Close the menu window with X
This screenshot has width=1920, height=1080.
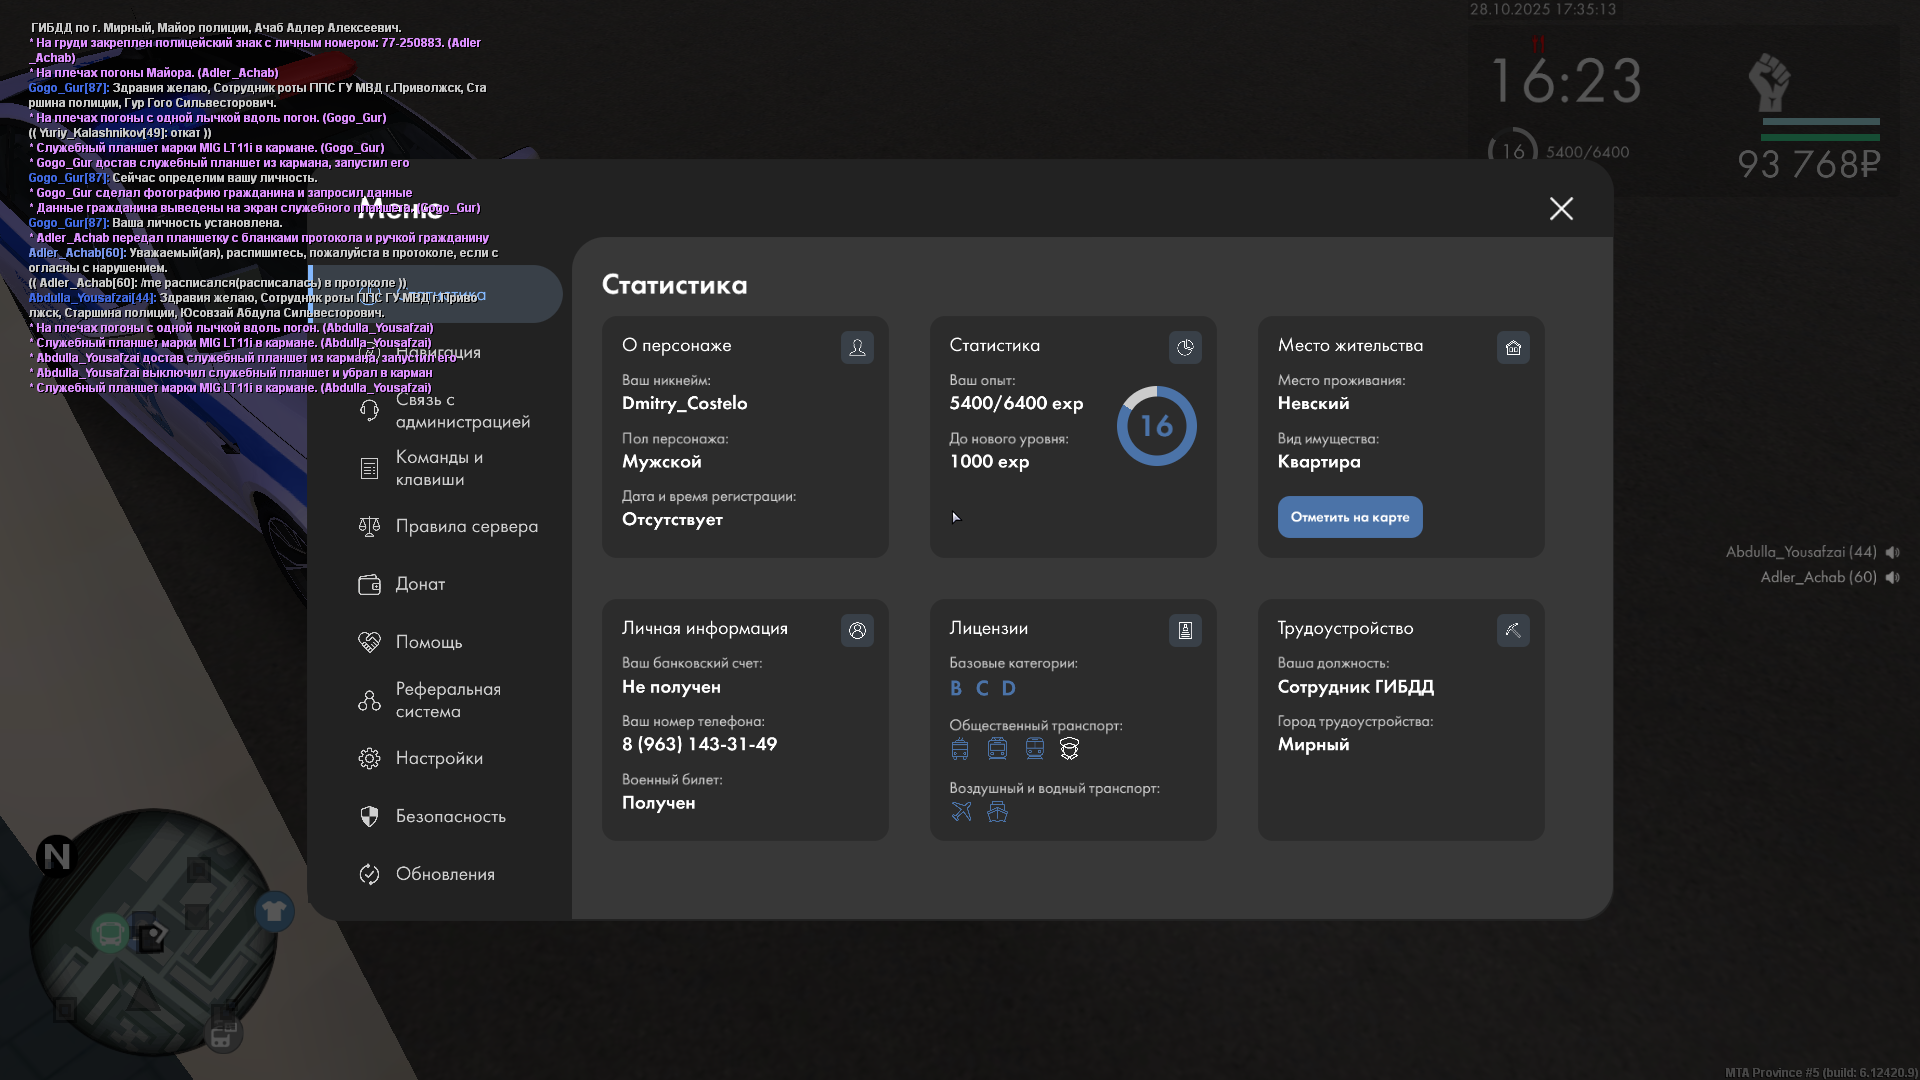[1561, 209]
